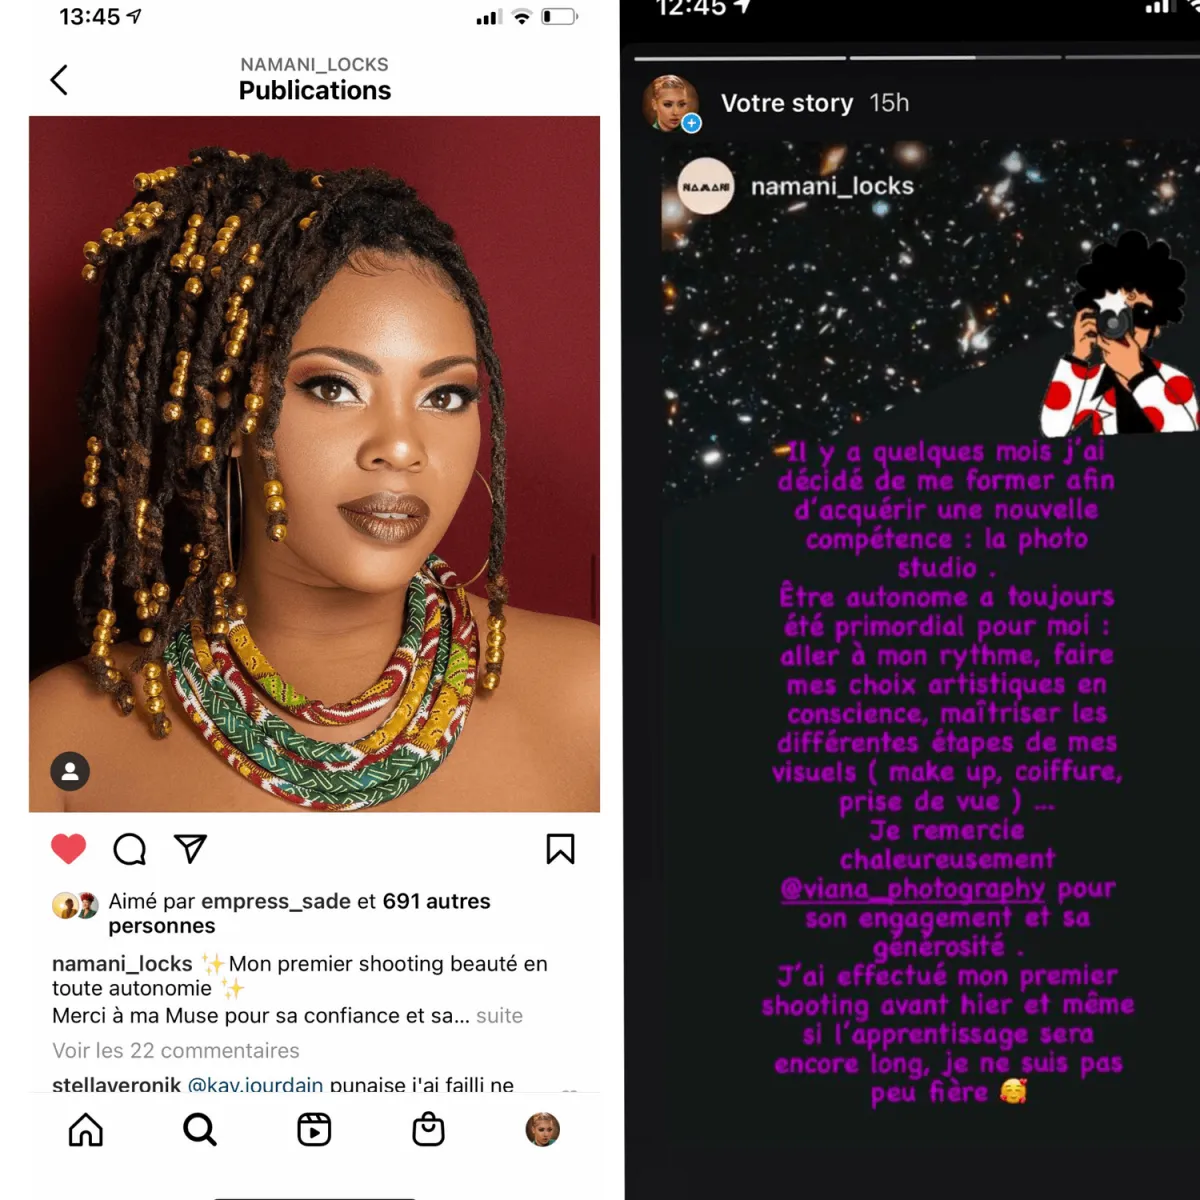
Task: Tap the back arrow beside Publications
Action: [x=59, y=80]
